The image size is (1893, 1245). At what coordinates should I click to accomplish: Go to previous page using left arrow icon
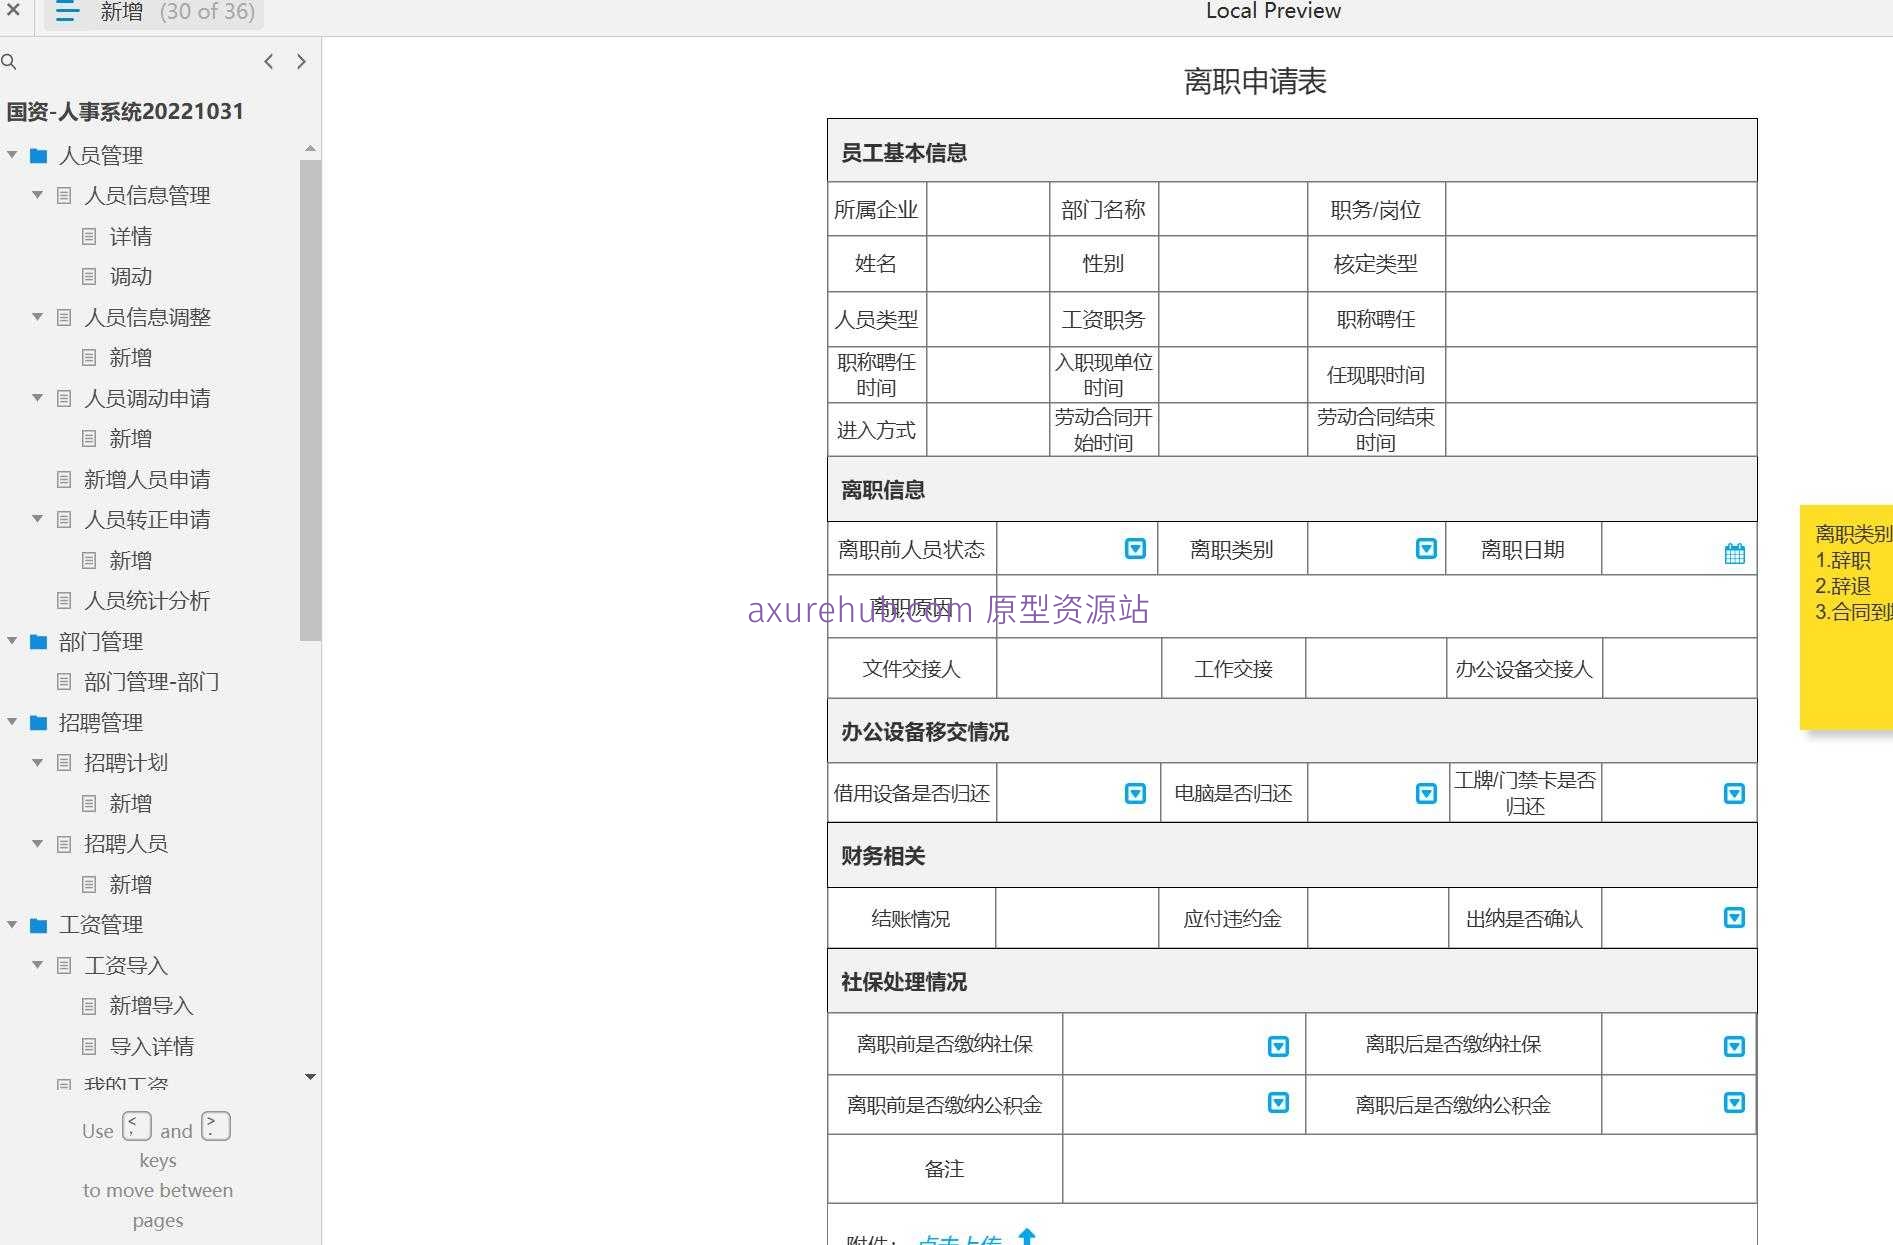point(268,61)
